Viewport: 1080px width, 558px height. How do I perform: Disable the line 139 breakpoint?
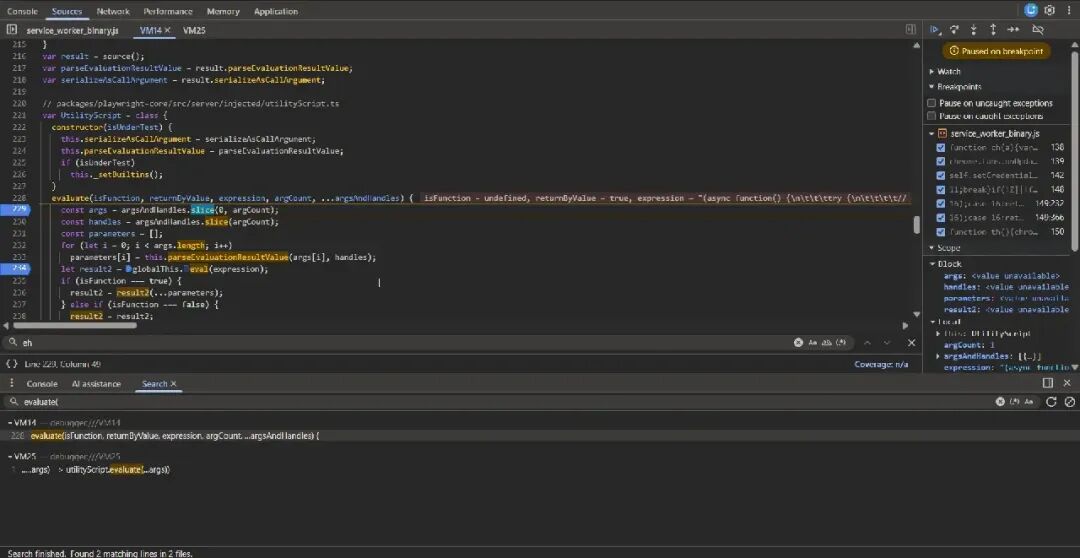point(941,161)
